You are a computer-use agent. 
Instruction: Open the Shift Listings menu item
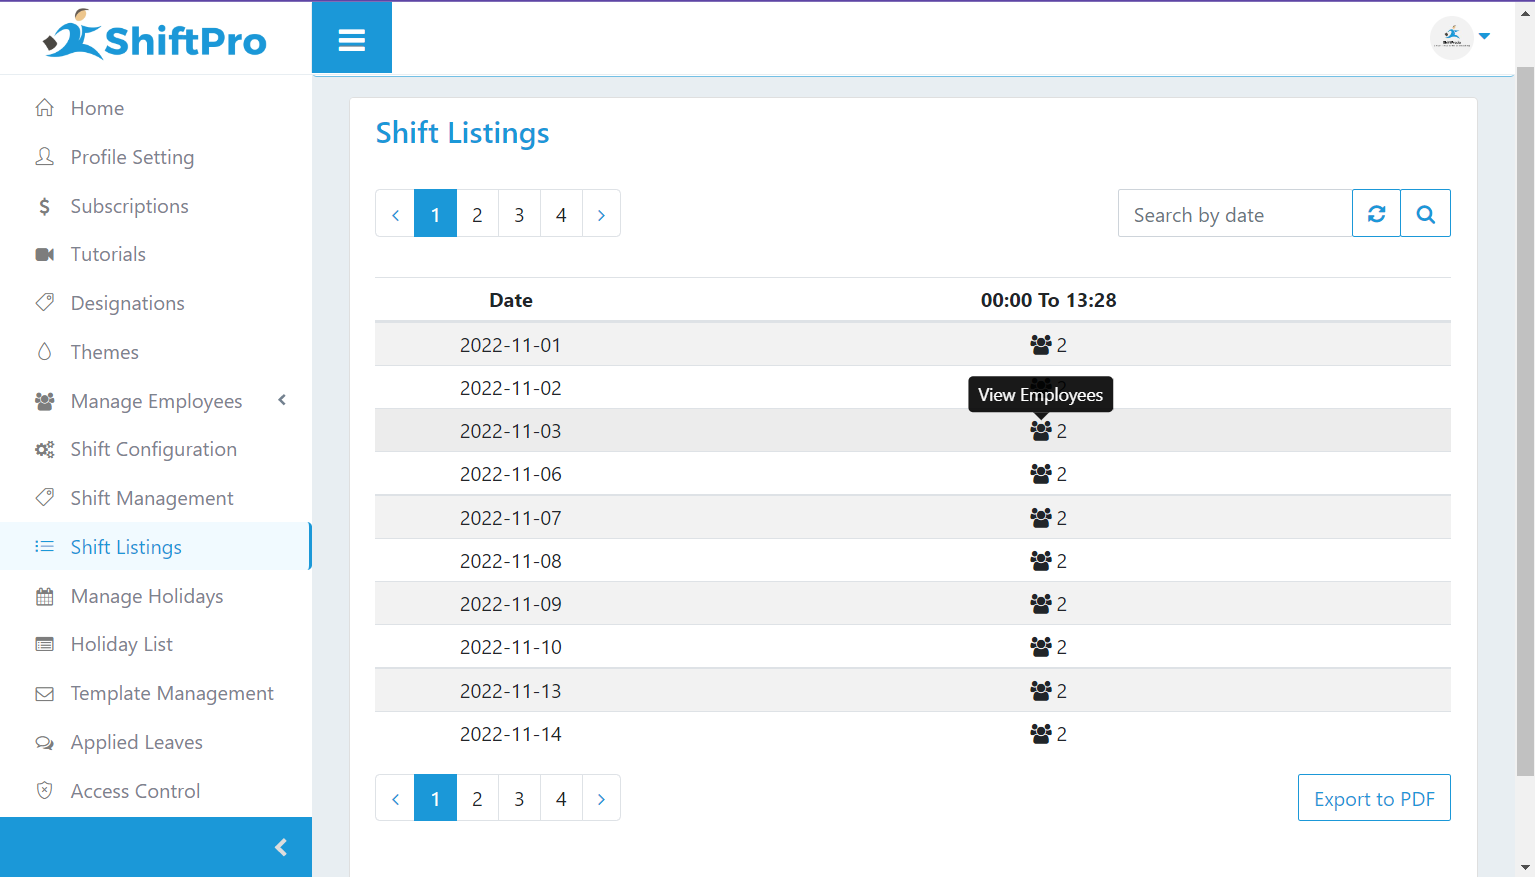(125, 546)
